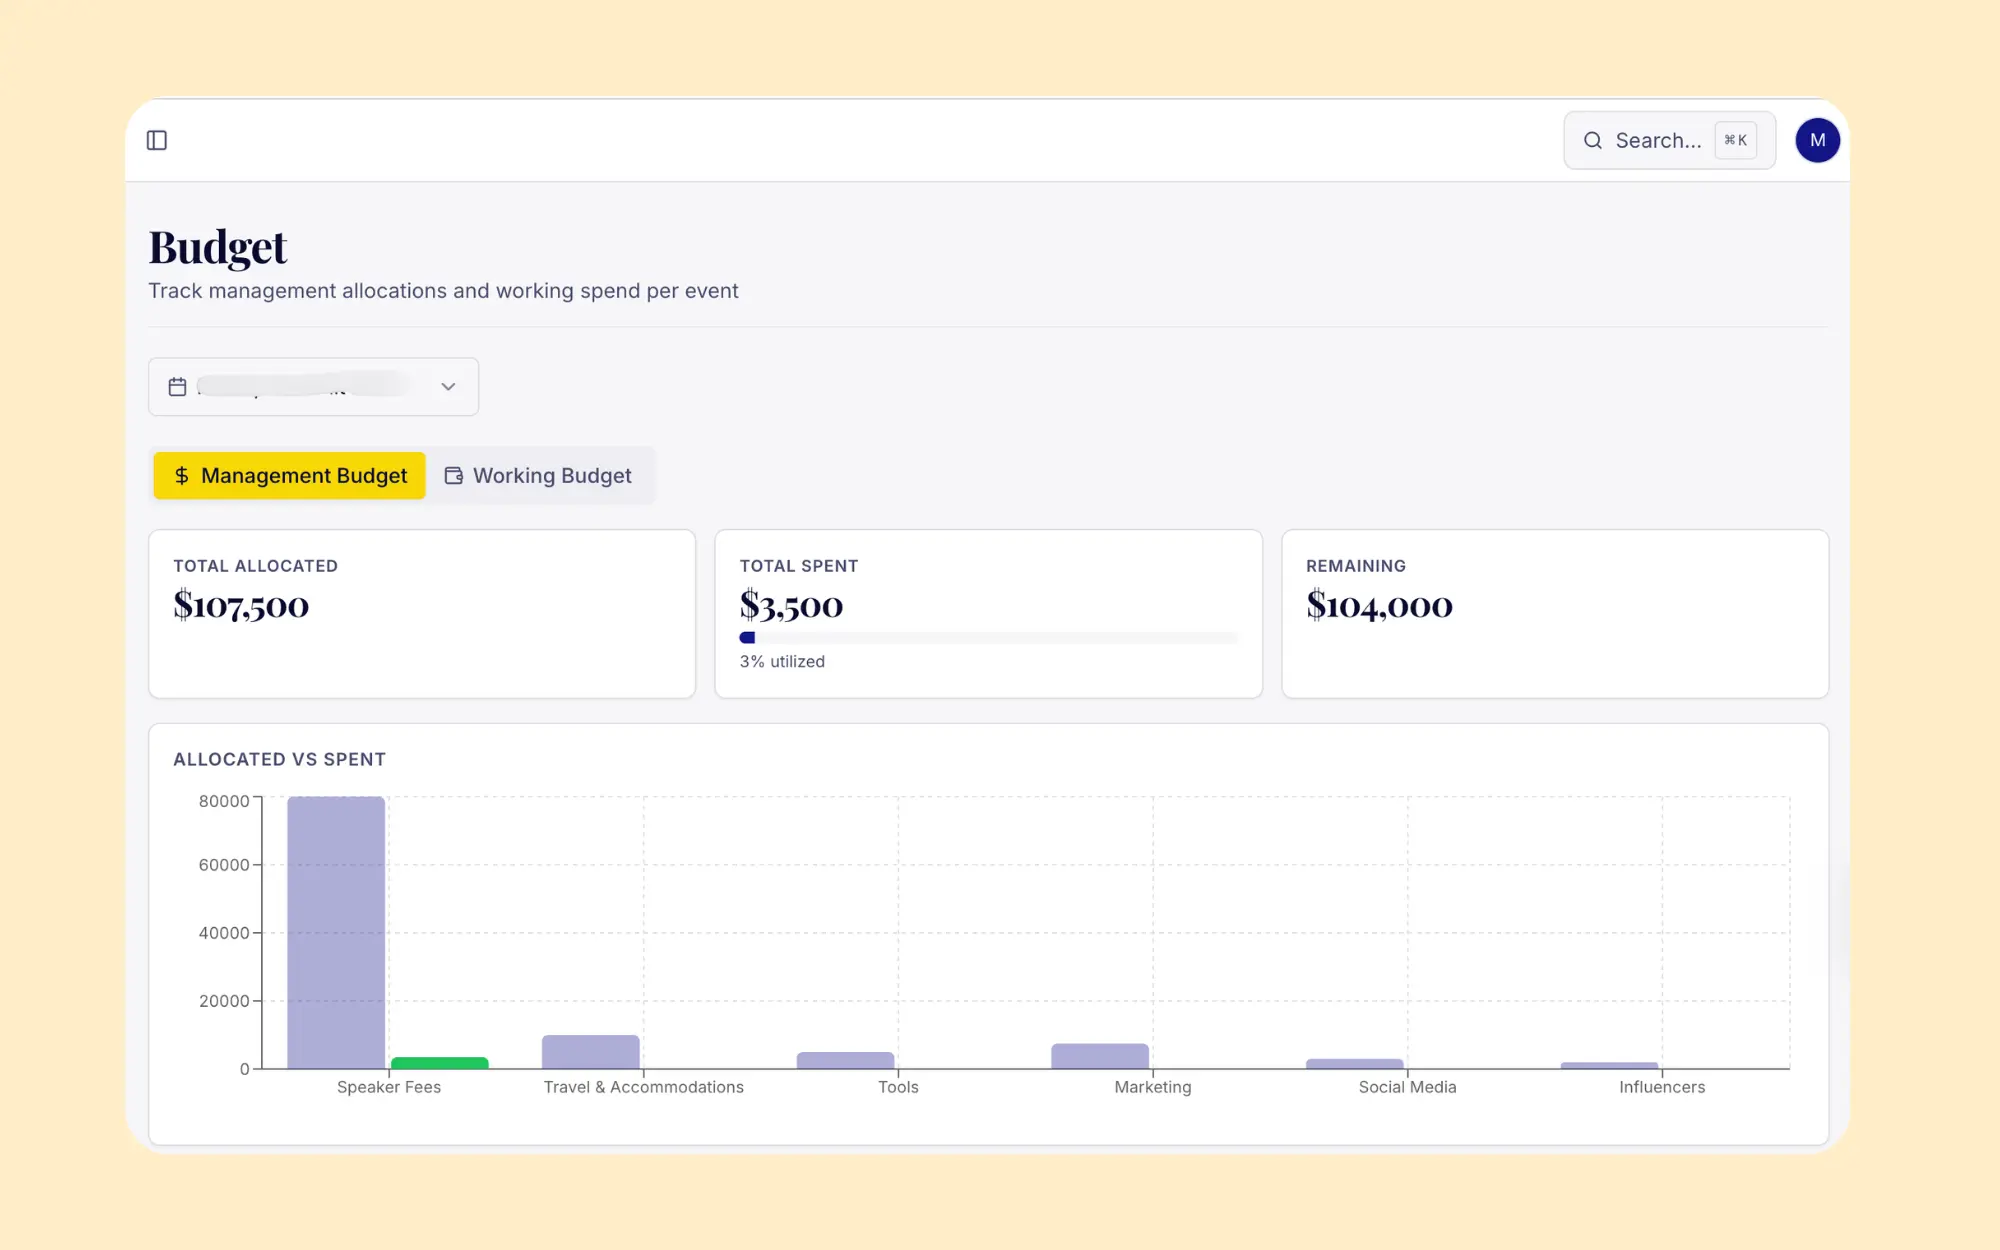This screenshot has height=1250, width=2000.
Task: Click the Tools allocated bar
Action: click(x=845, y=1060)
